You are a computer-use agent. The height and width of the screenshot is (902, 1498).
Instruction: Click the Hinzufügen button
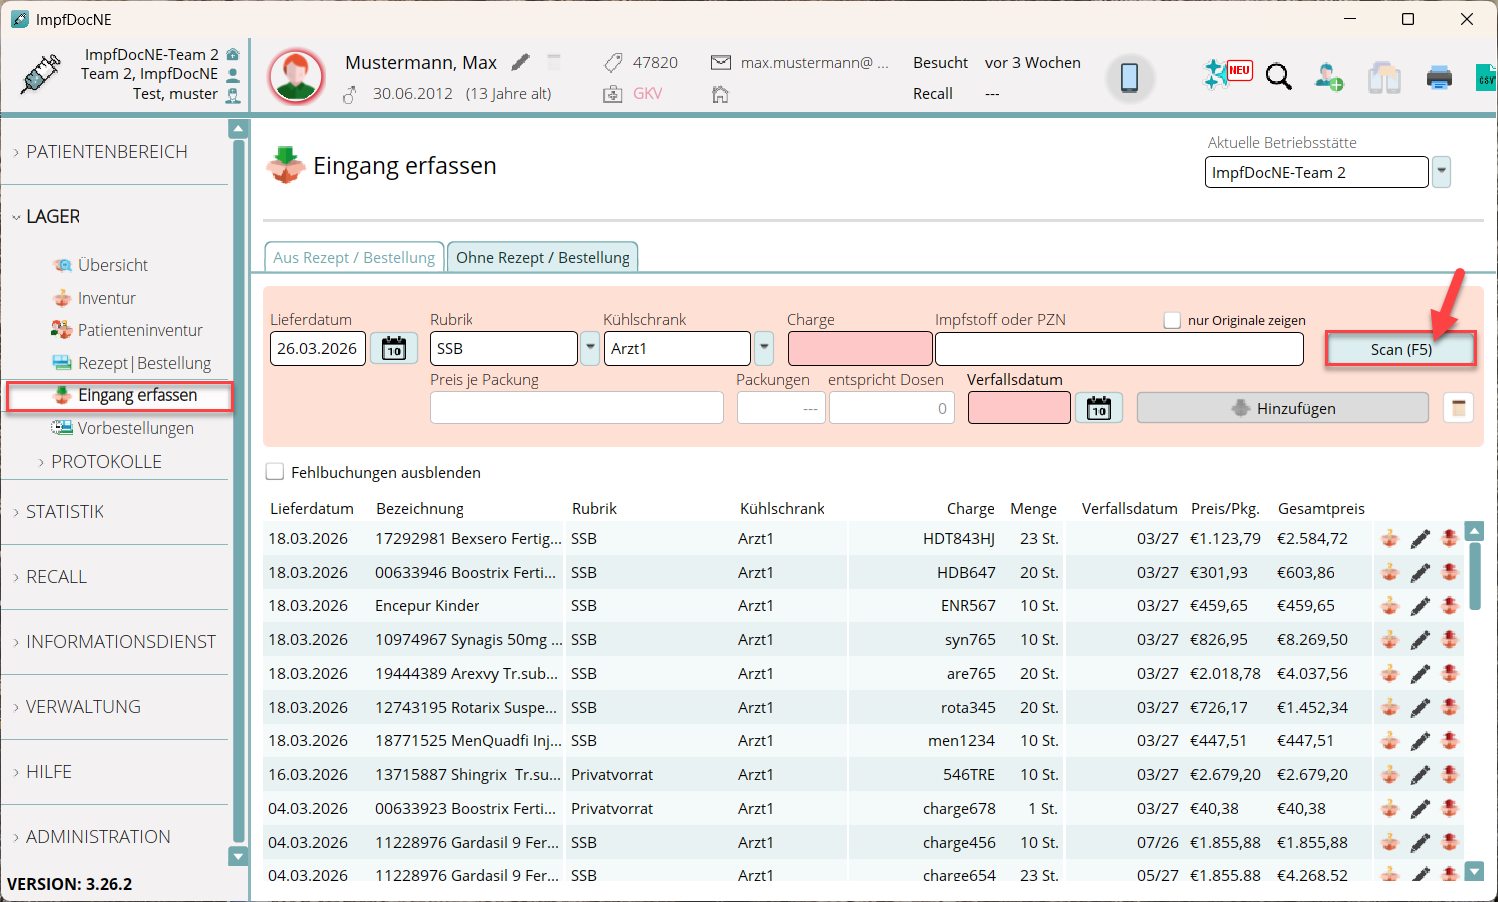click(1282, 408)
